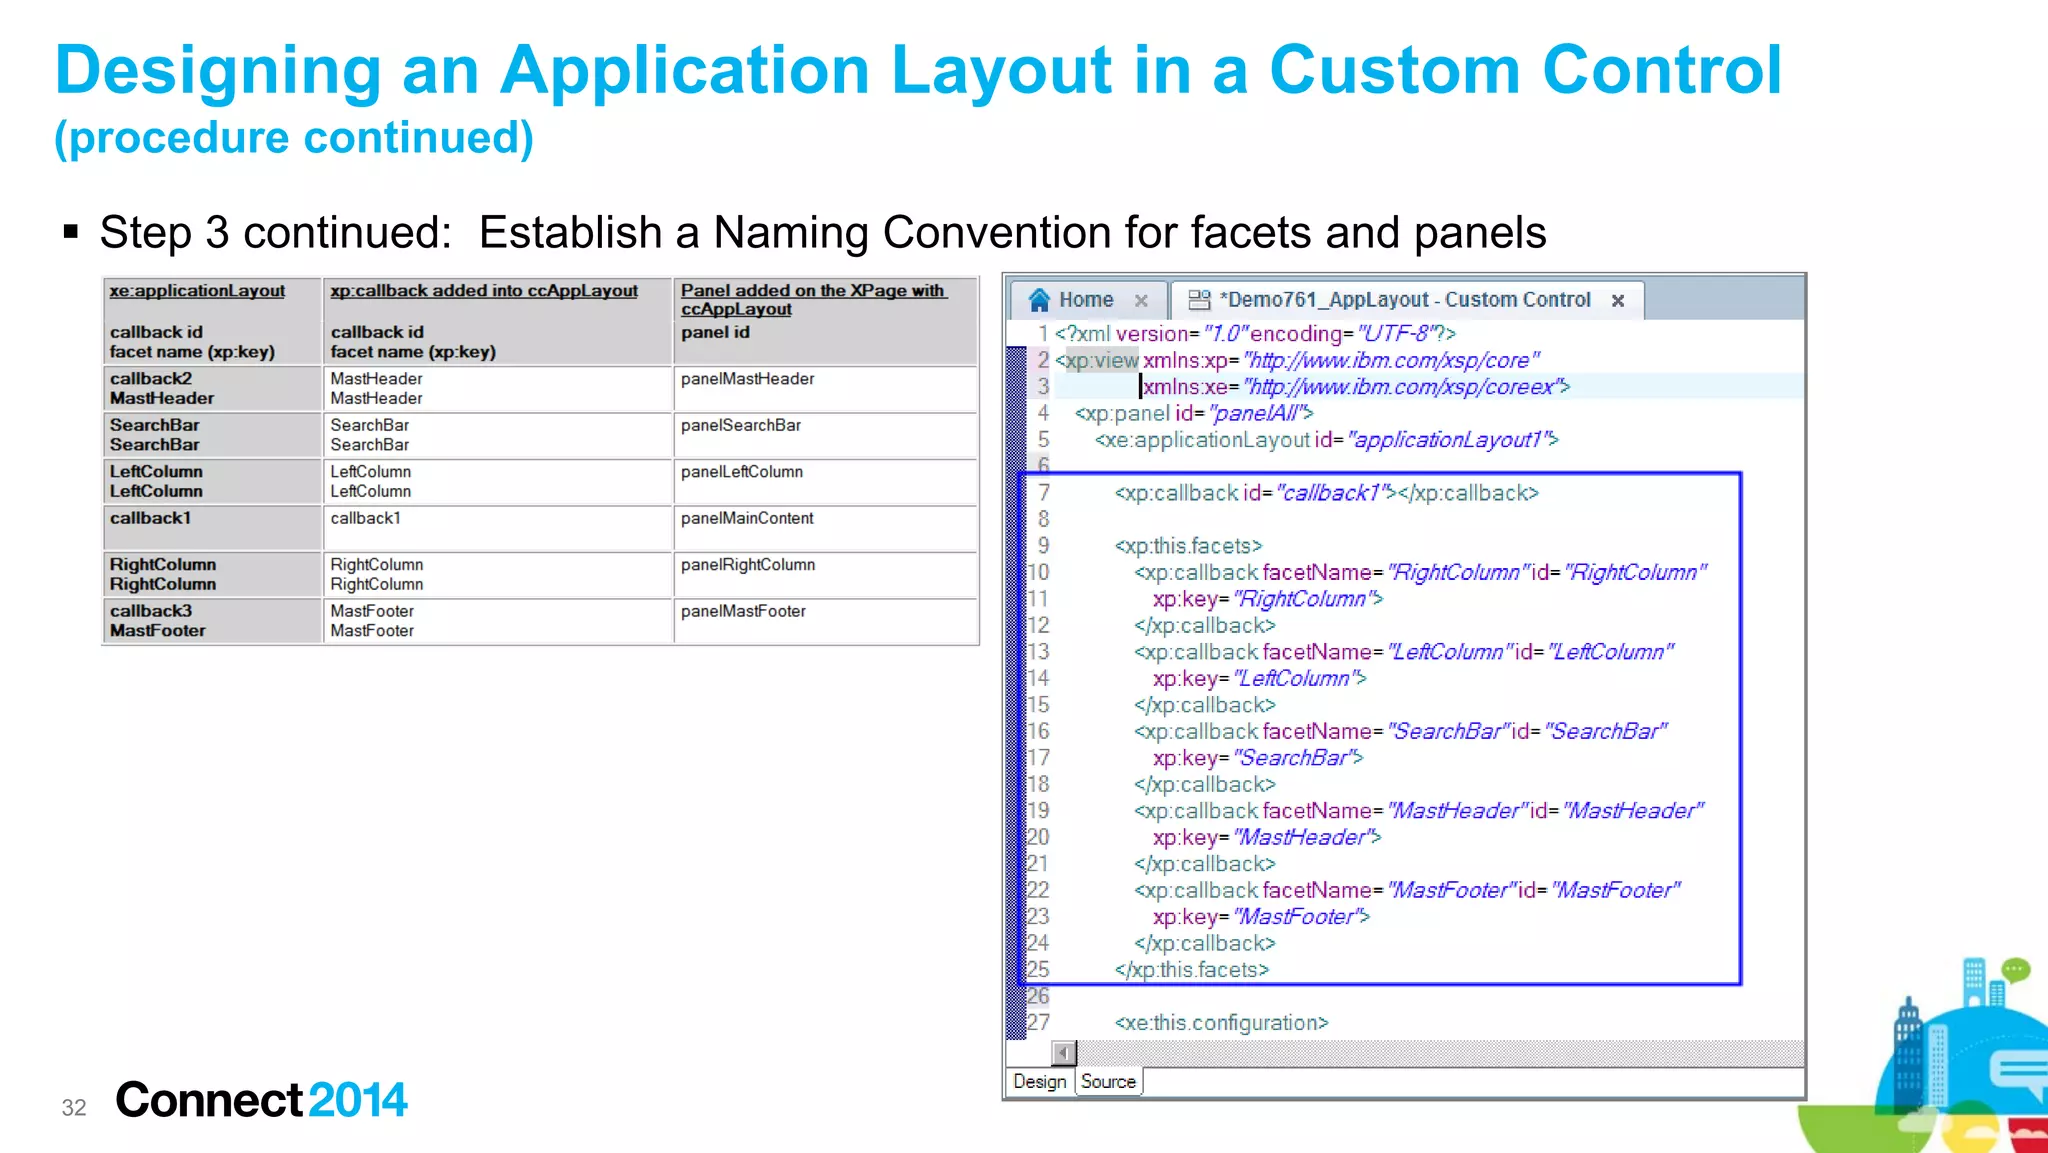
Task: Select the Demo761_AppLayout Custom Control tab
Action: (1406, 300)
